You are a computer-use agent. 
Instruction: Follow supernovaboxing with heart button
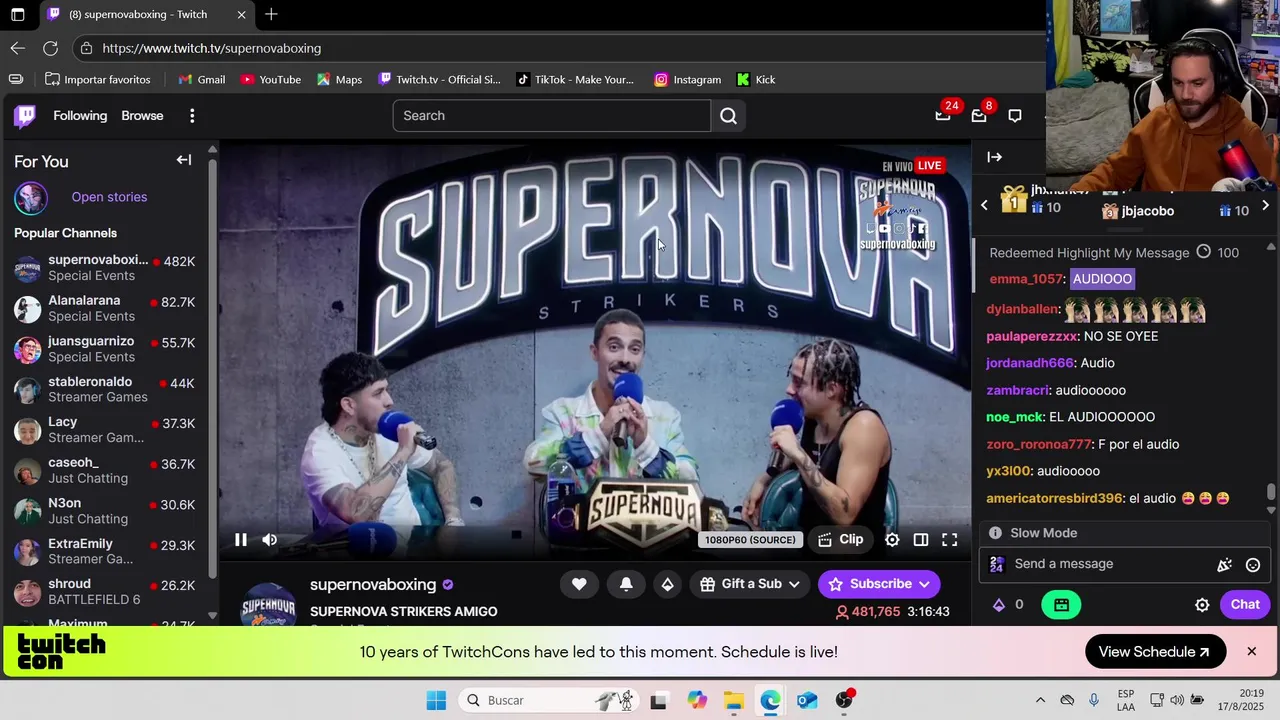tap(579, 584)
